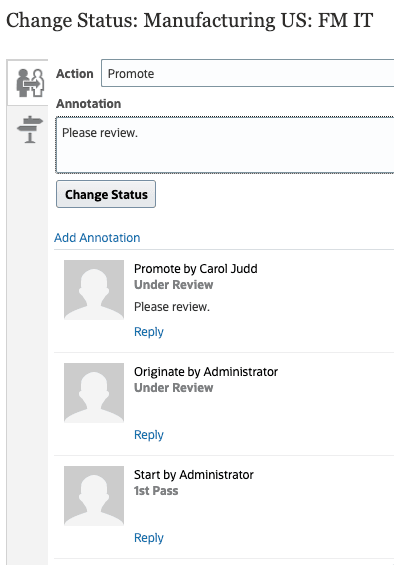Click Carol Judd's avatar thumbnail

pos(94,290)
